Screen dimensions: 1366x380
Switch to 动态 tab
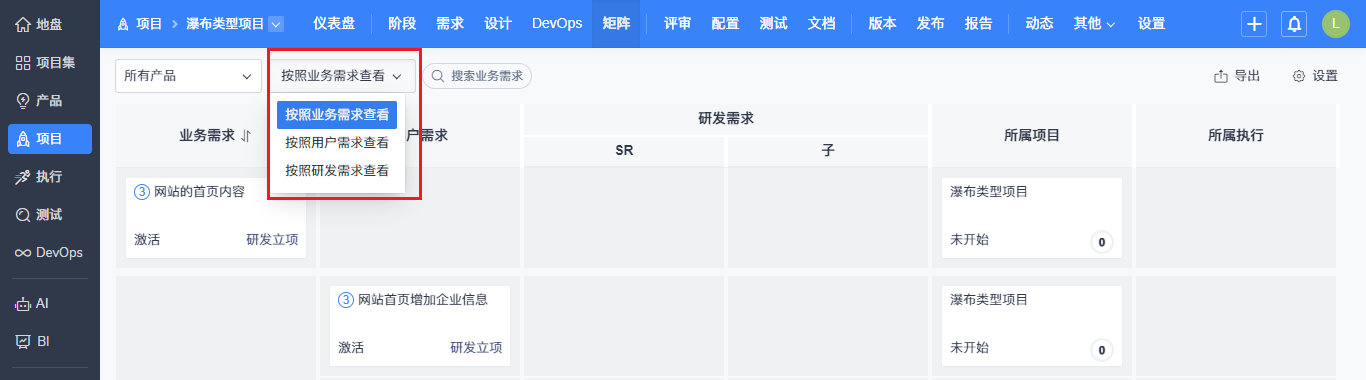[x=1039, y=24]
